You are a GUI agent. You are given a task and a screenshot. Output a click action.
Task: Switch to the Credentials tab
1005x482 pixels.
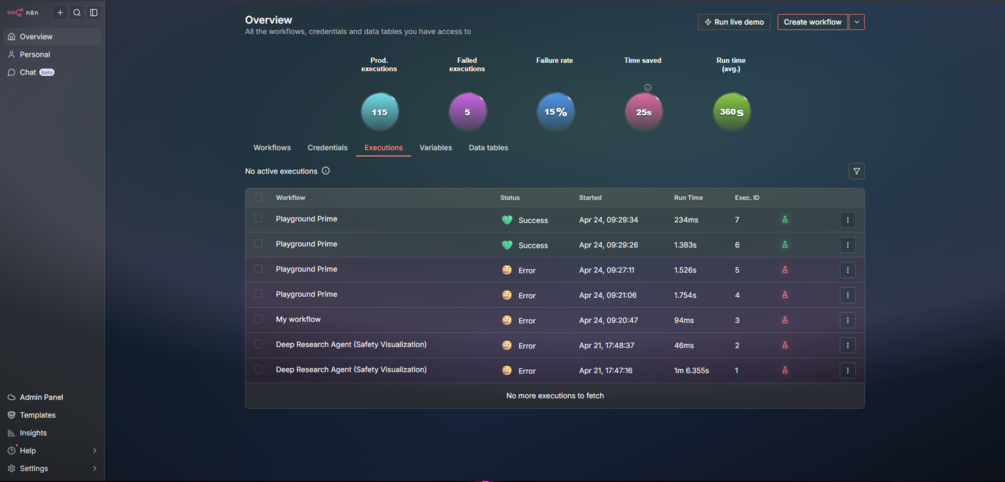[328, 147]
